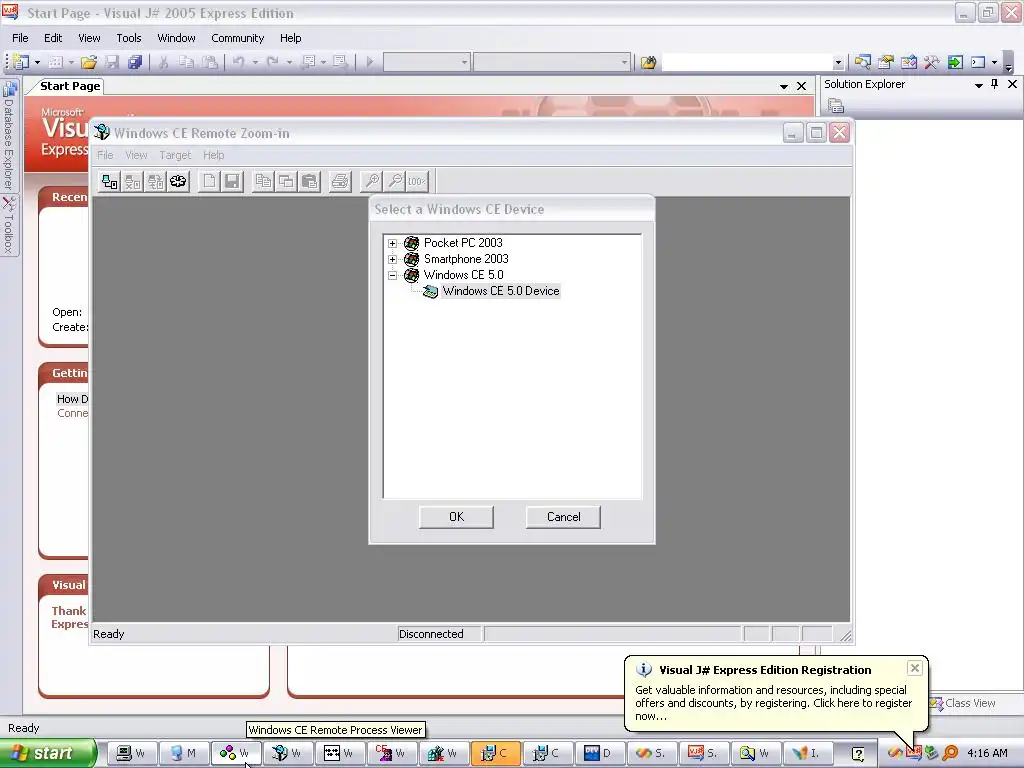This screenshot has height=768, width=1024.
Task: Click the Disconnected status bar text
Action: pos(431,633)
